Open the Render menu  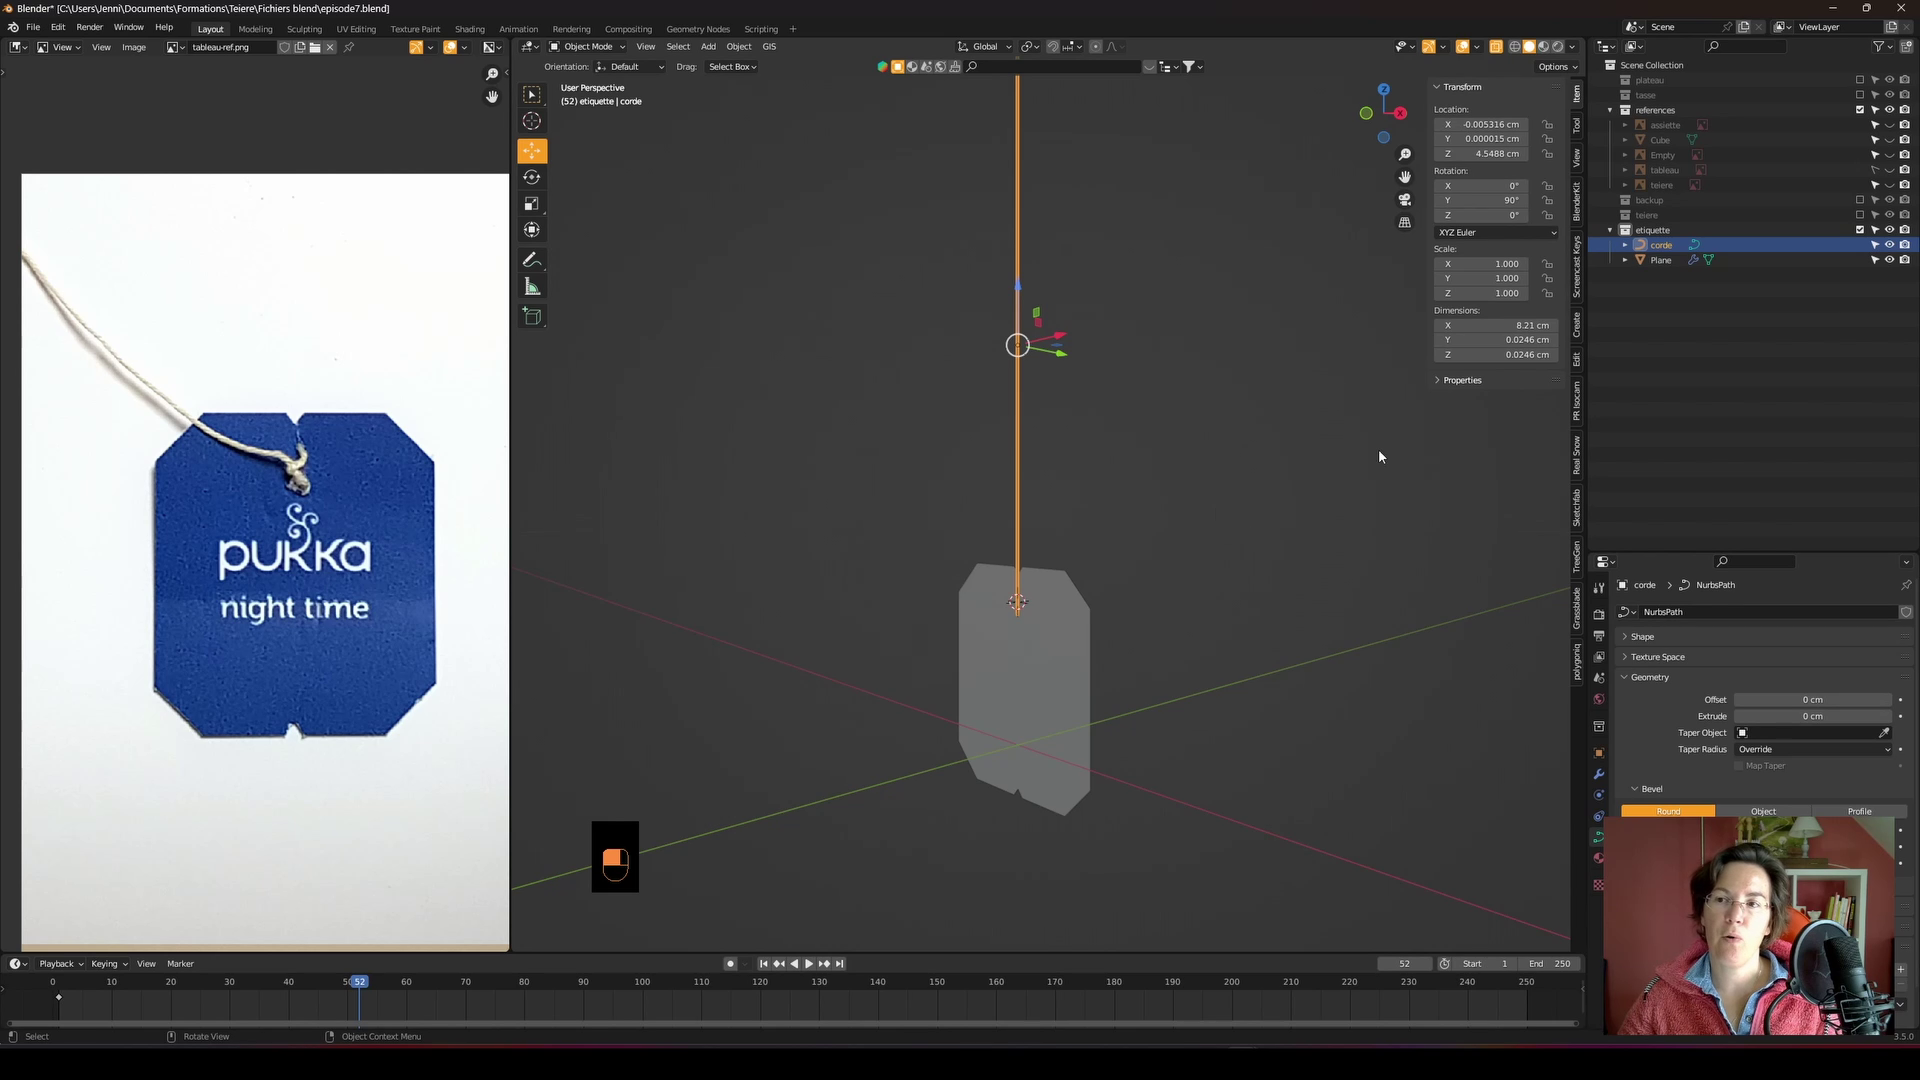click(89, 27)
